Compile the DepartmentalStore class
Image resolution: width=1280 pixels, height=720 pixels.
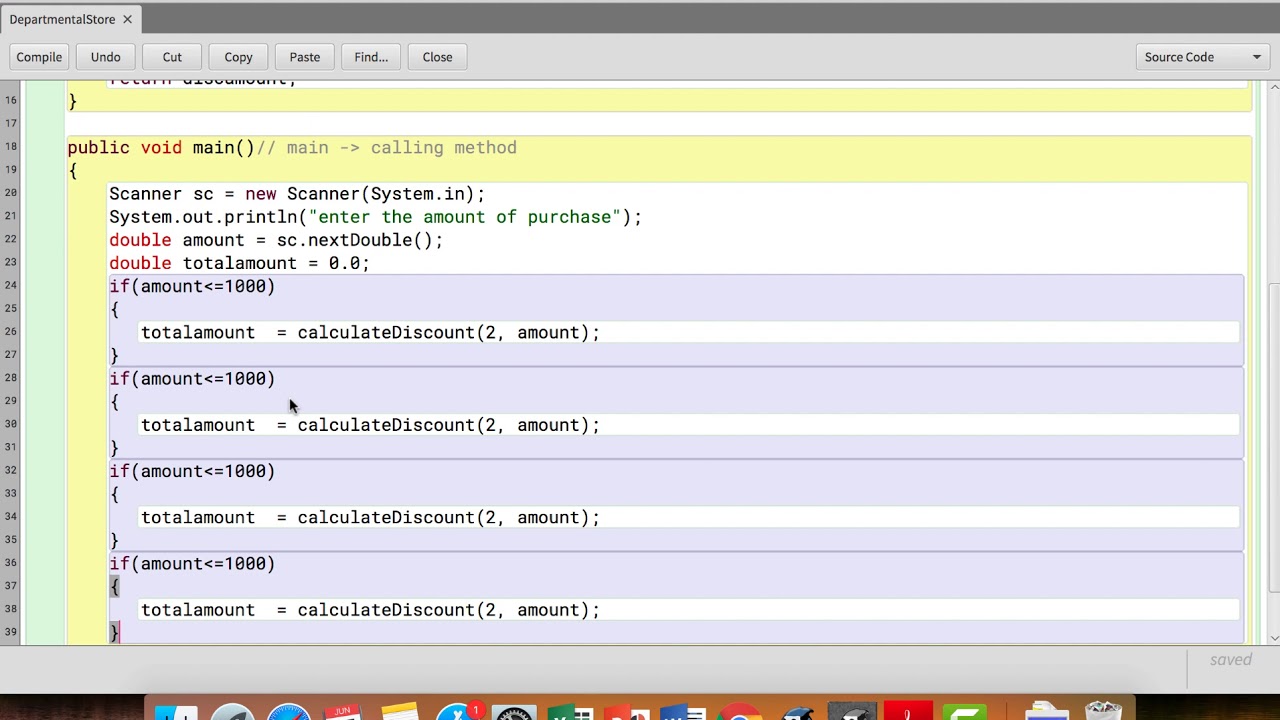pos(39,57)
